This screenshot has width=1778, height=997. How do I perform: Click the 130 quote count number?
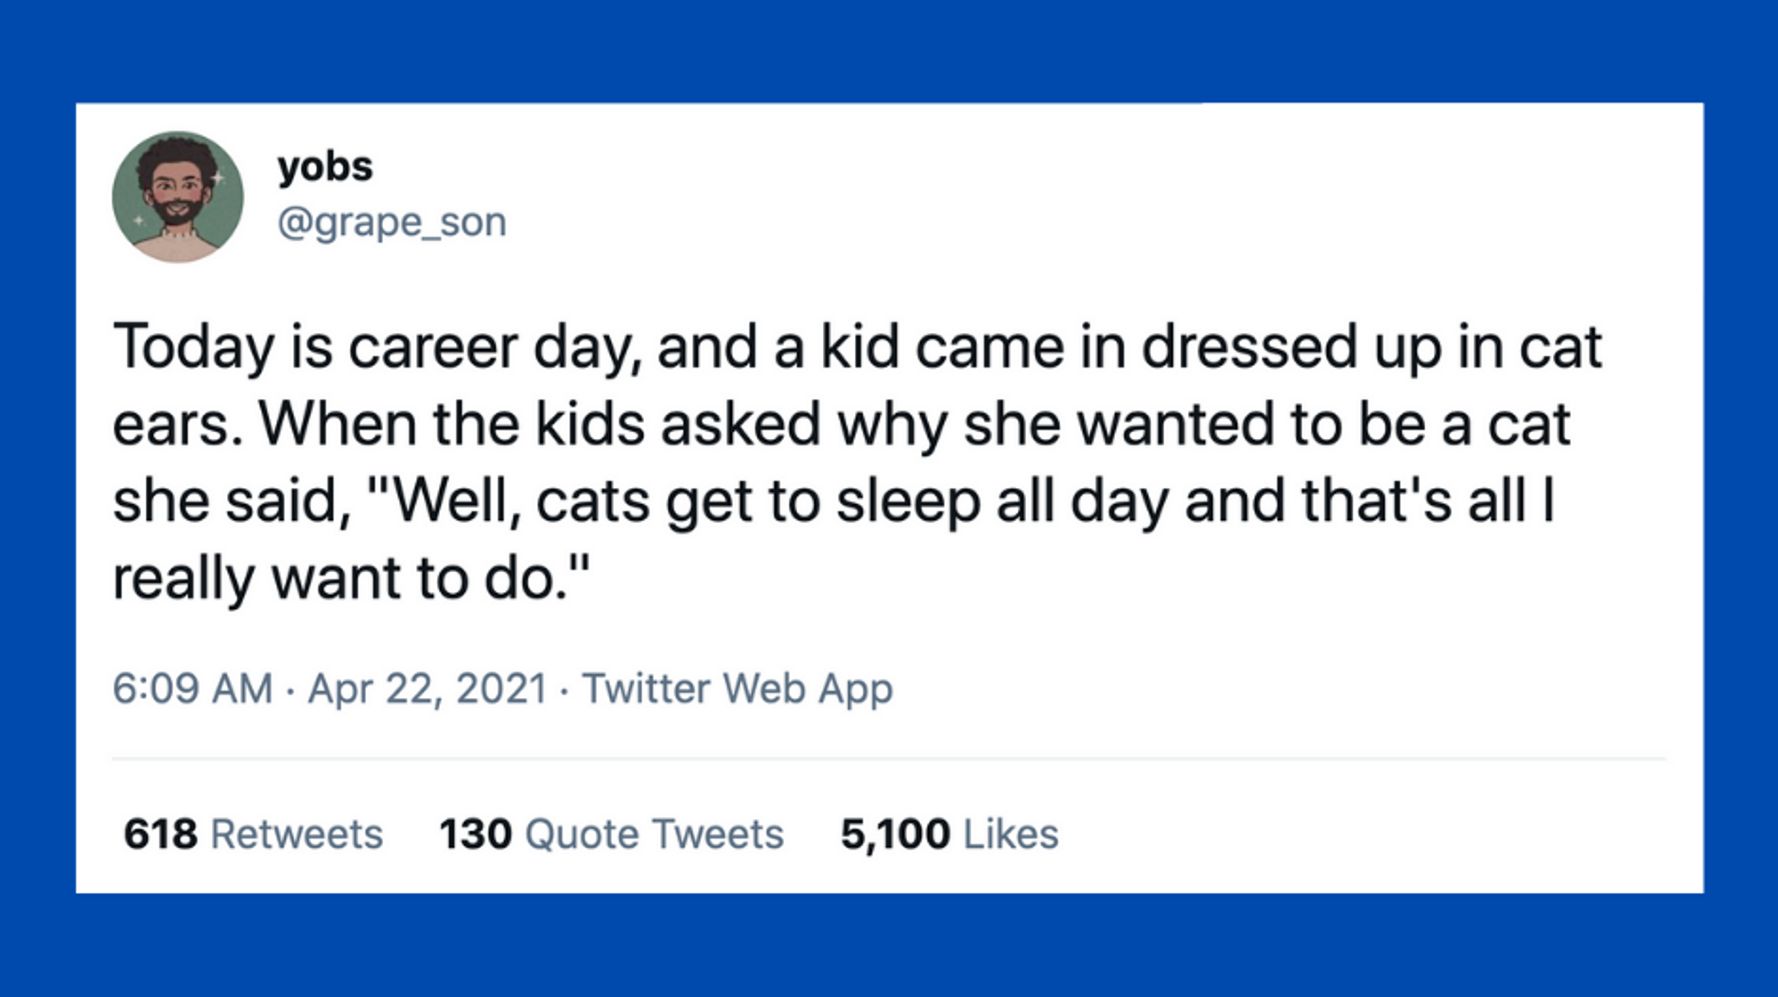(475, 833)
